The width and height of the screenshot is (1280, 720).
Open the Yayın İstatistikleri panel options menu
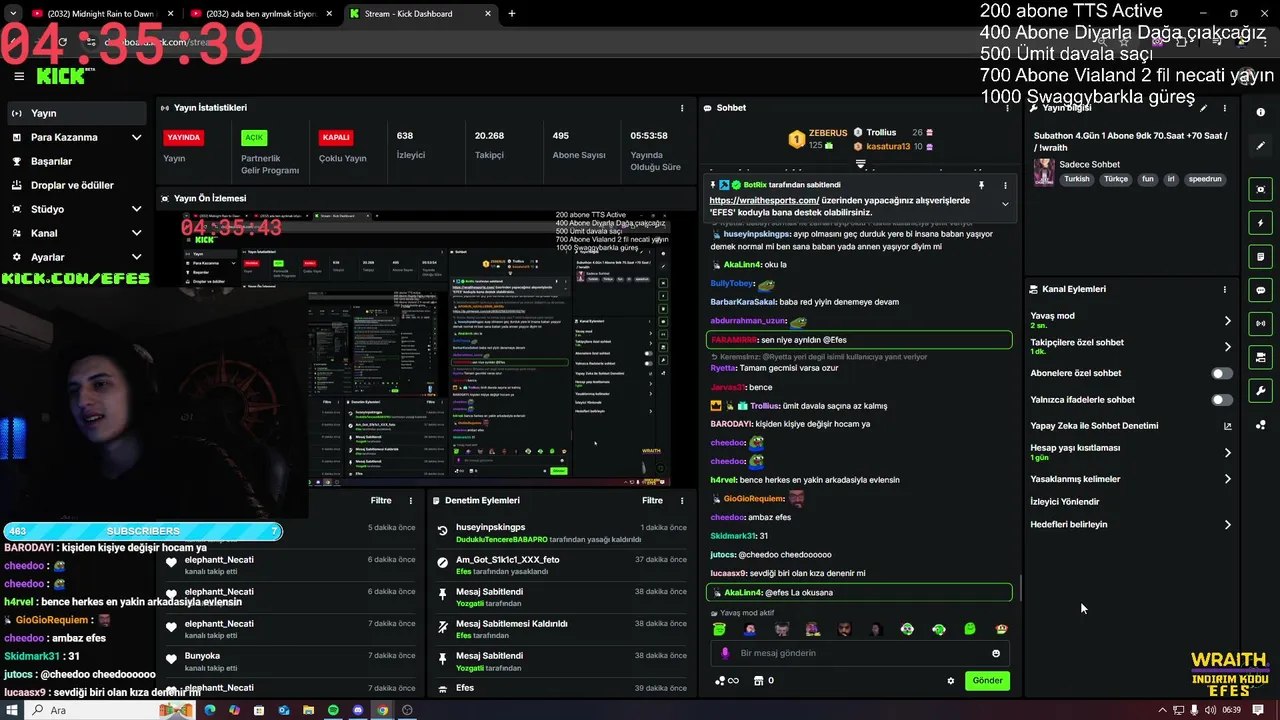pos(682,108)
